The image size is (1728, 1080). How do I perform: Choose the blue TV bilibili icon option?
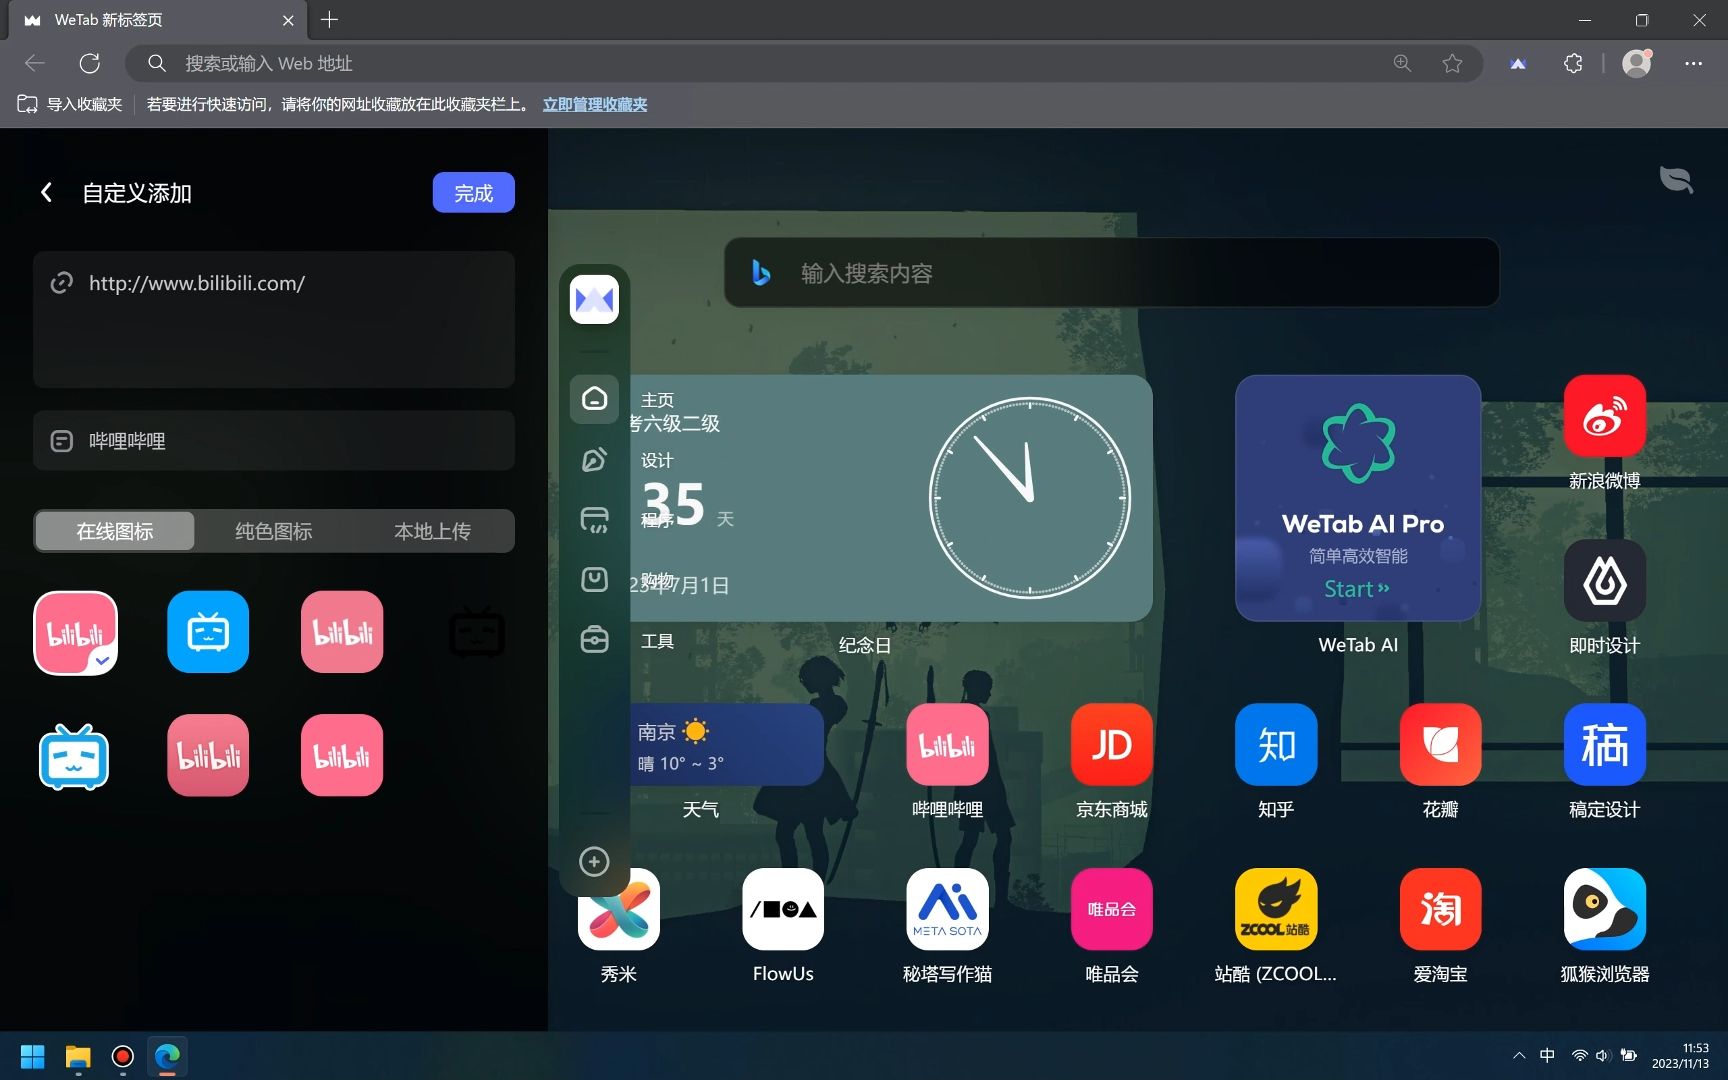[208, 632]
